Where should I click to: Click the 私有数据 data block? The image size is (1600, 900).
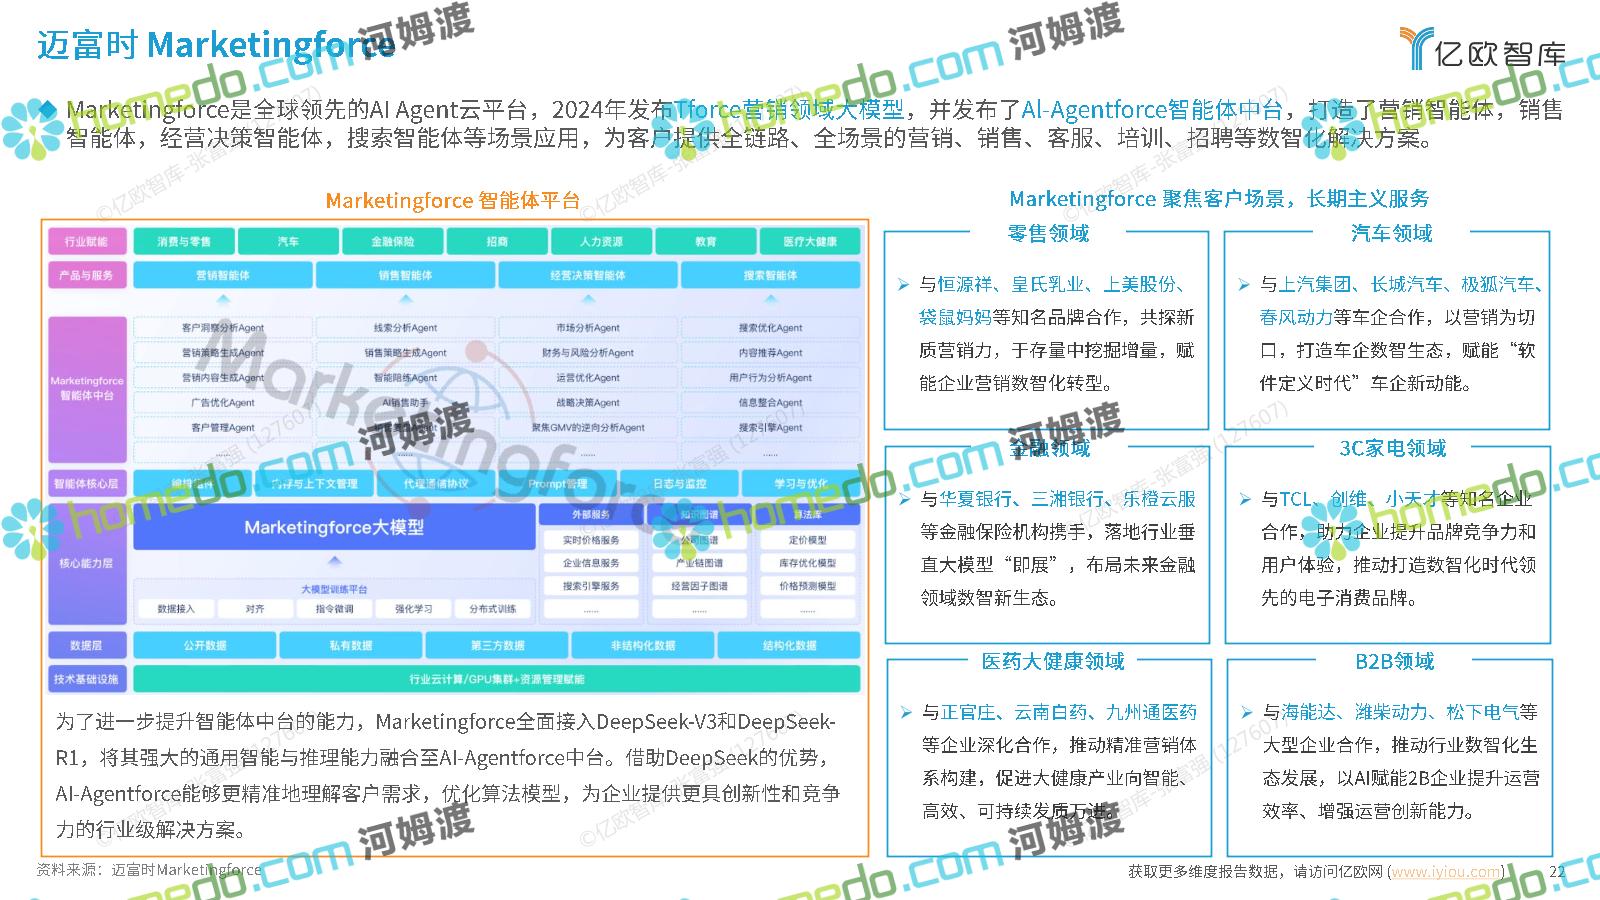coord(350,645)
